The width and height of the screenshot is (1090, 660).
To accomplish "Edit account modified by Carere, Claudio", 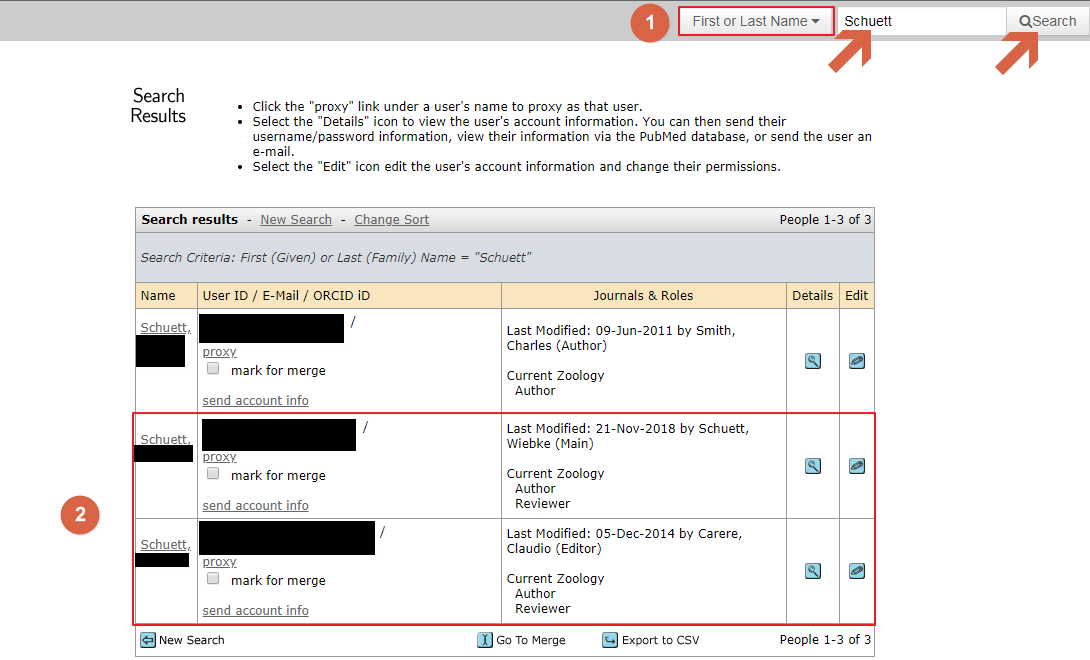I will point(856,571).
